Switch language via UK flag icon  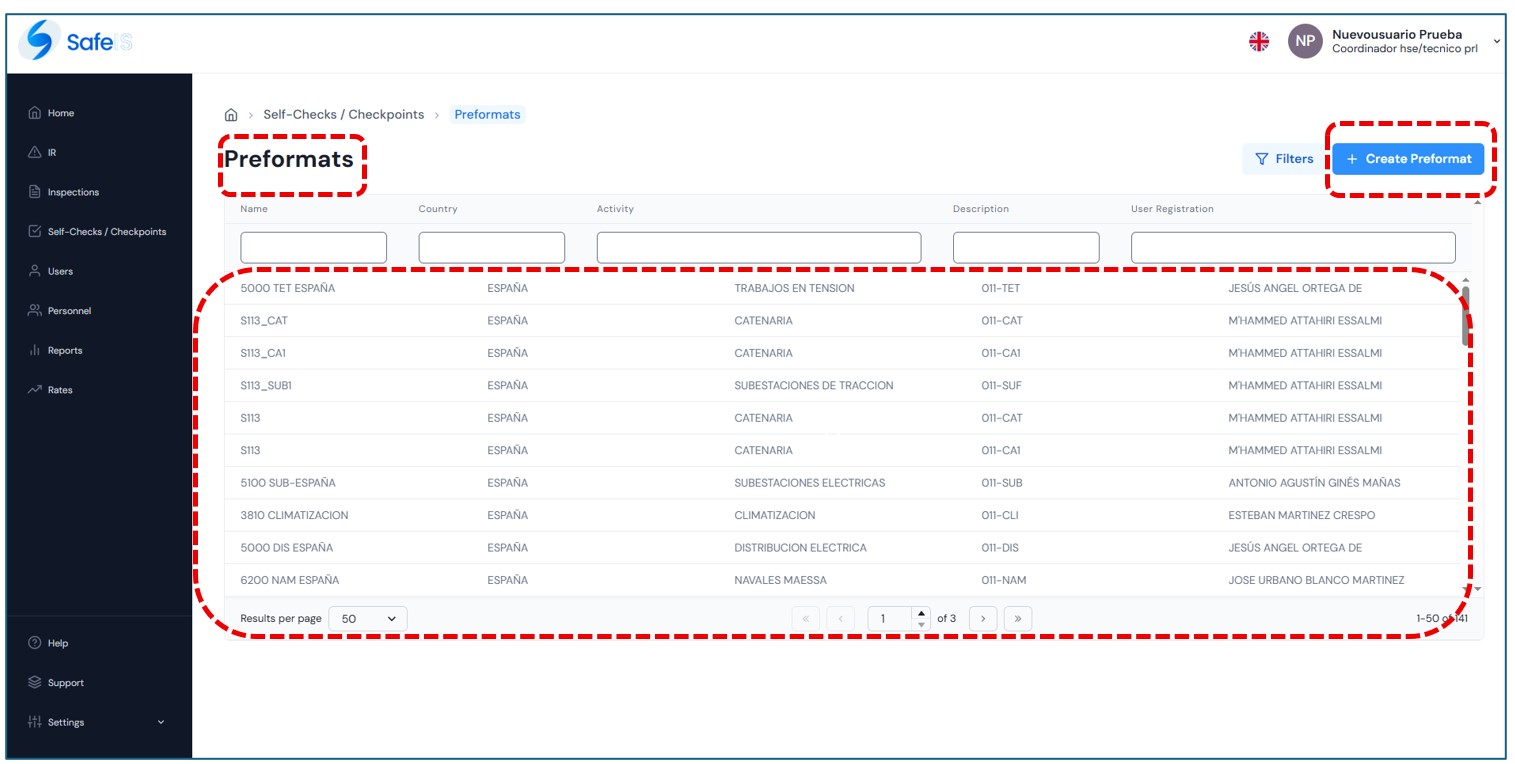pos(1259,41)
